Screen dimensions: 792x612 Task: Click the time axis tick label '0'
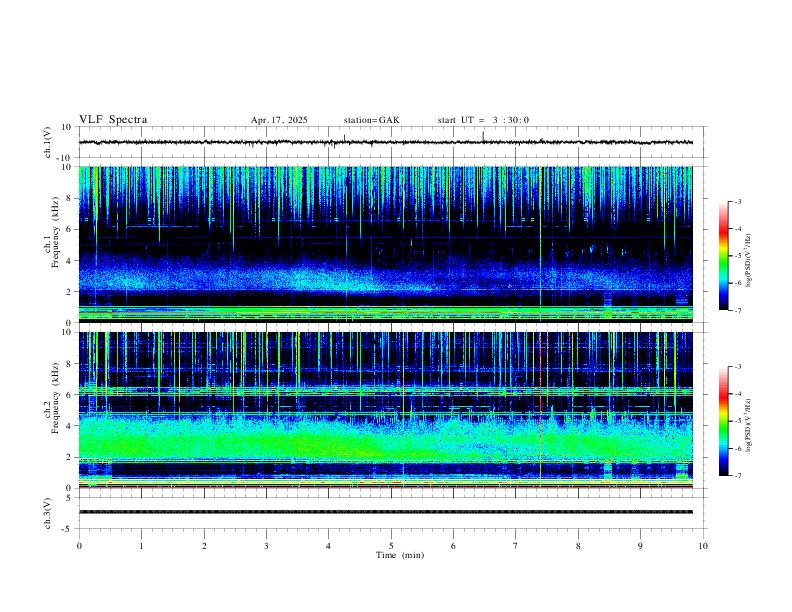(79, 546)
